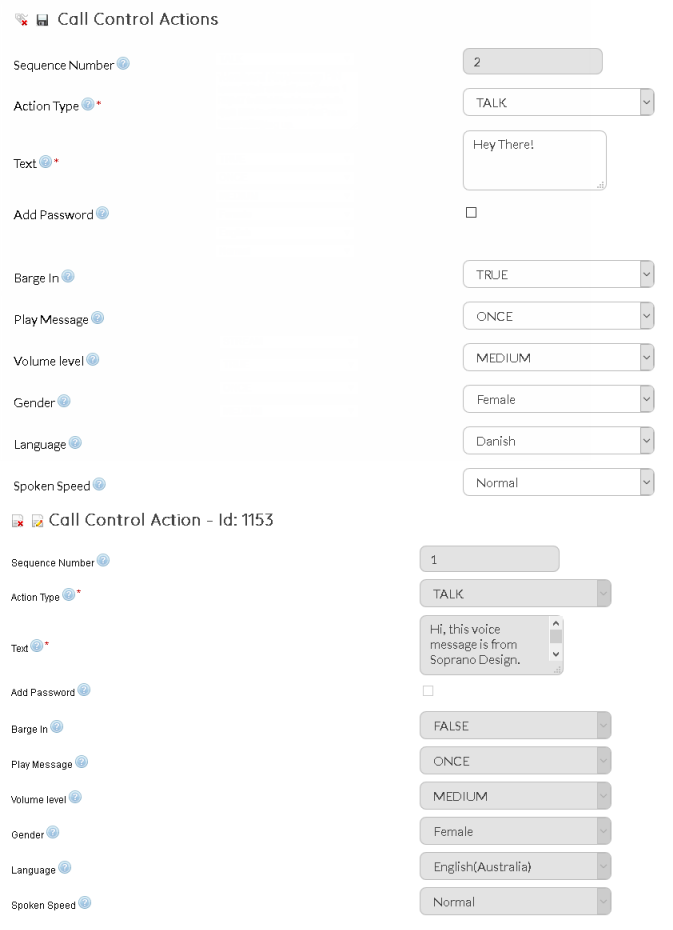Open the top Play Message dropdown
Image resolution: width=673 pixels, height=930 pixels.
558,317
